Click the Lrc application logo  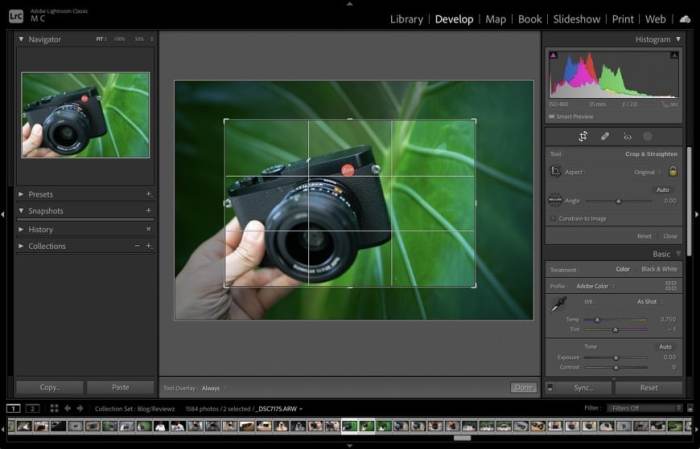16,17
